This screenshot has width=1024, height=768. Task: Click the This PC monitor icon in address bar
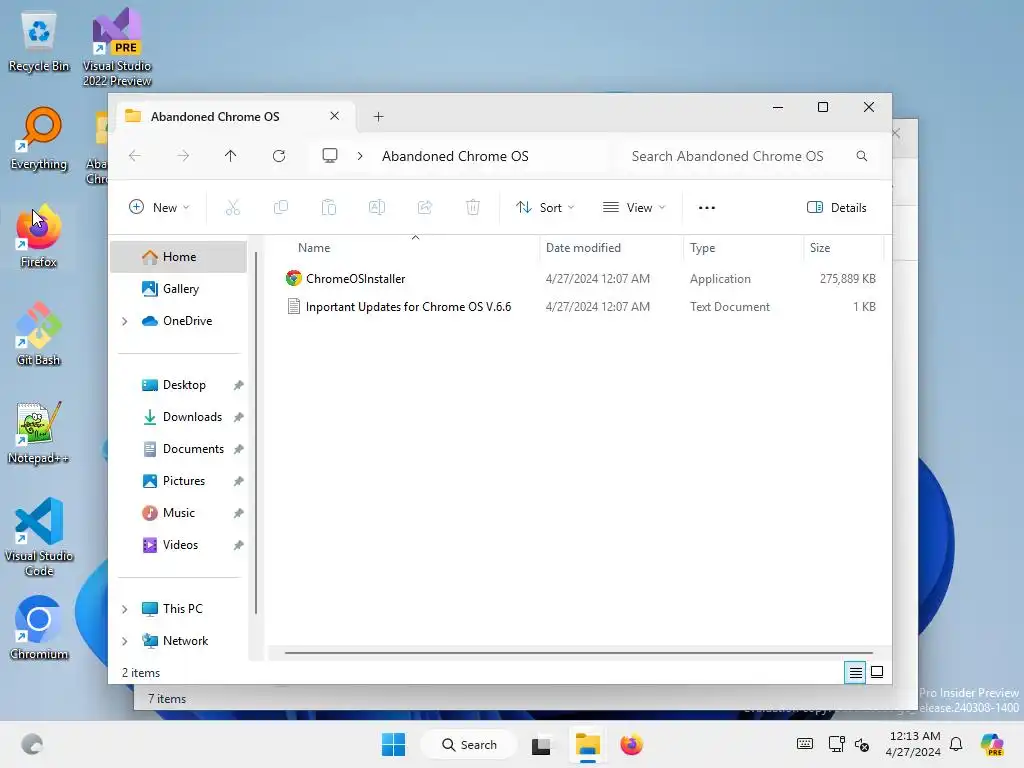tap(330, 155)
